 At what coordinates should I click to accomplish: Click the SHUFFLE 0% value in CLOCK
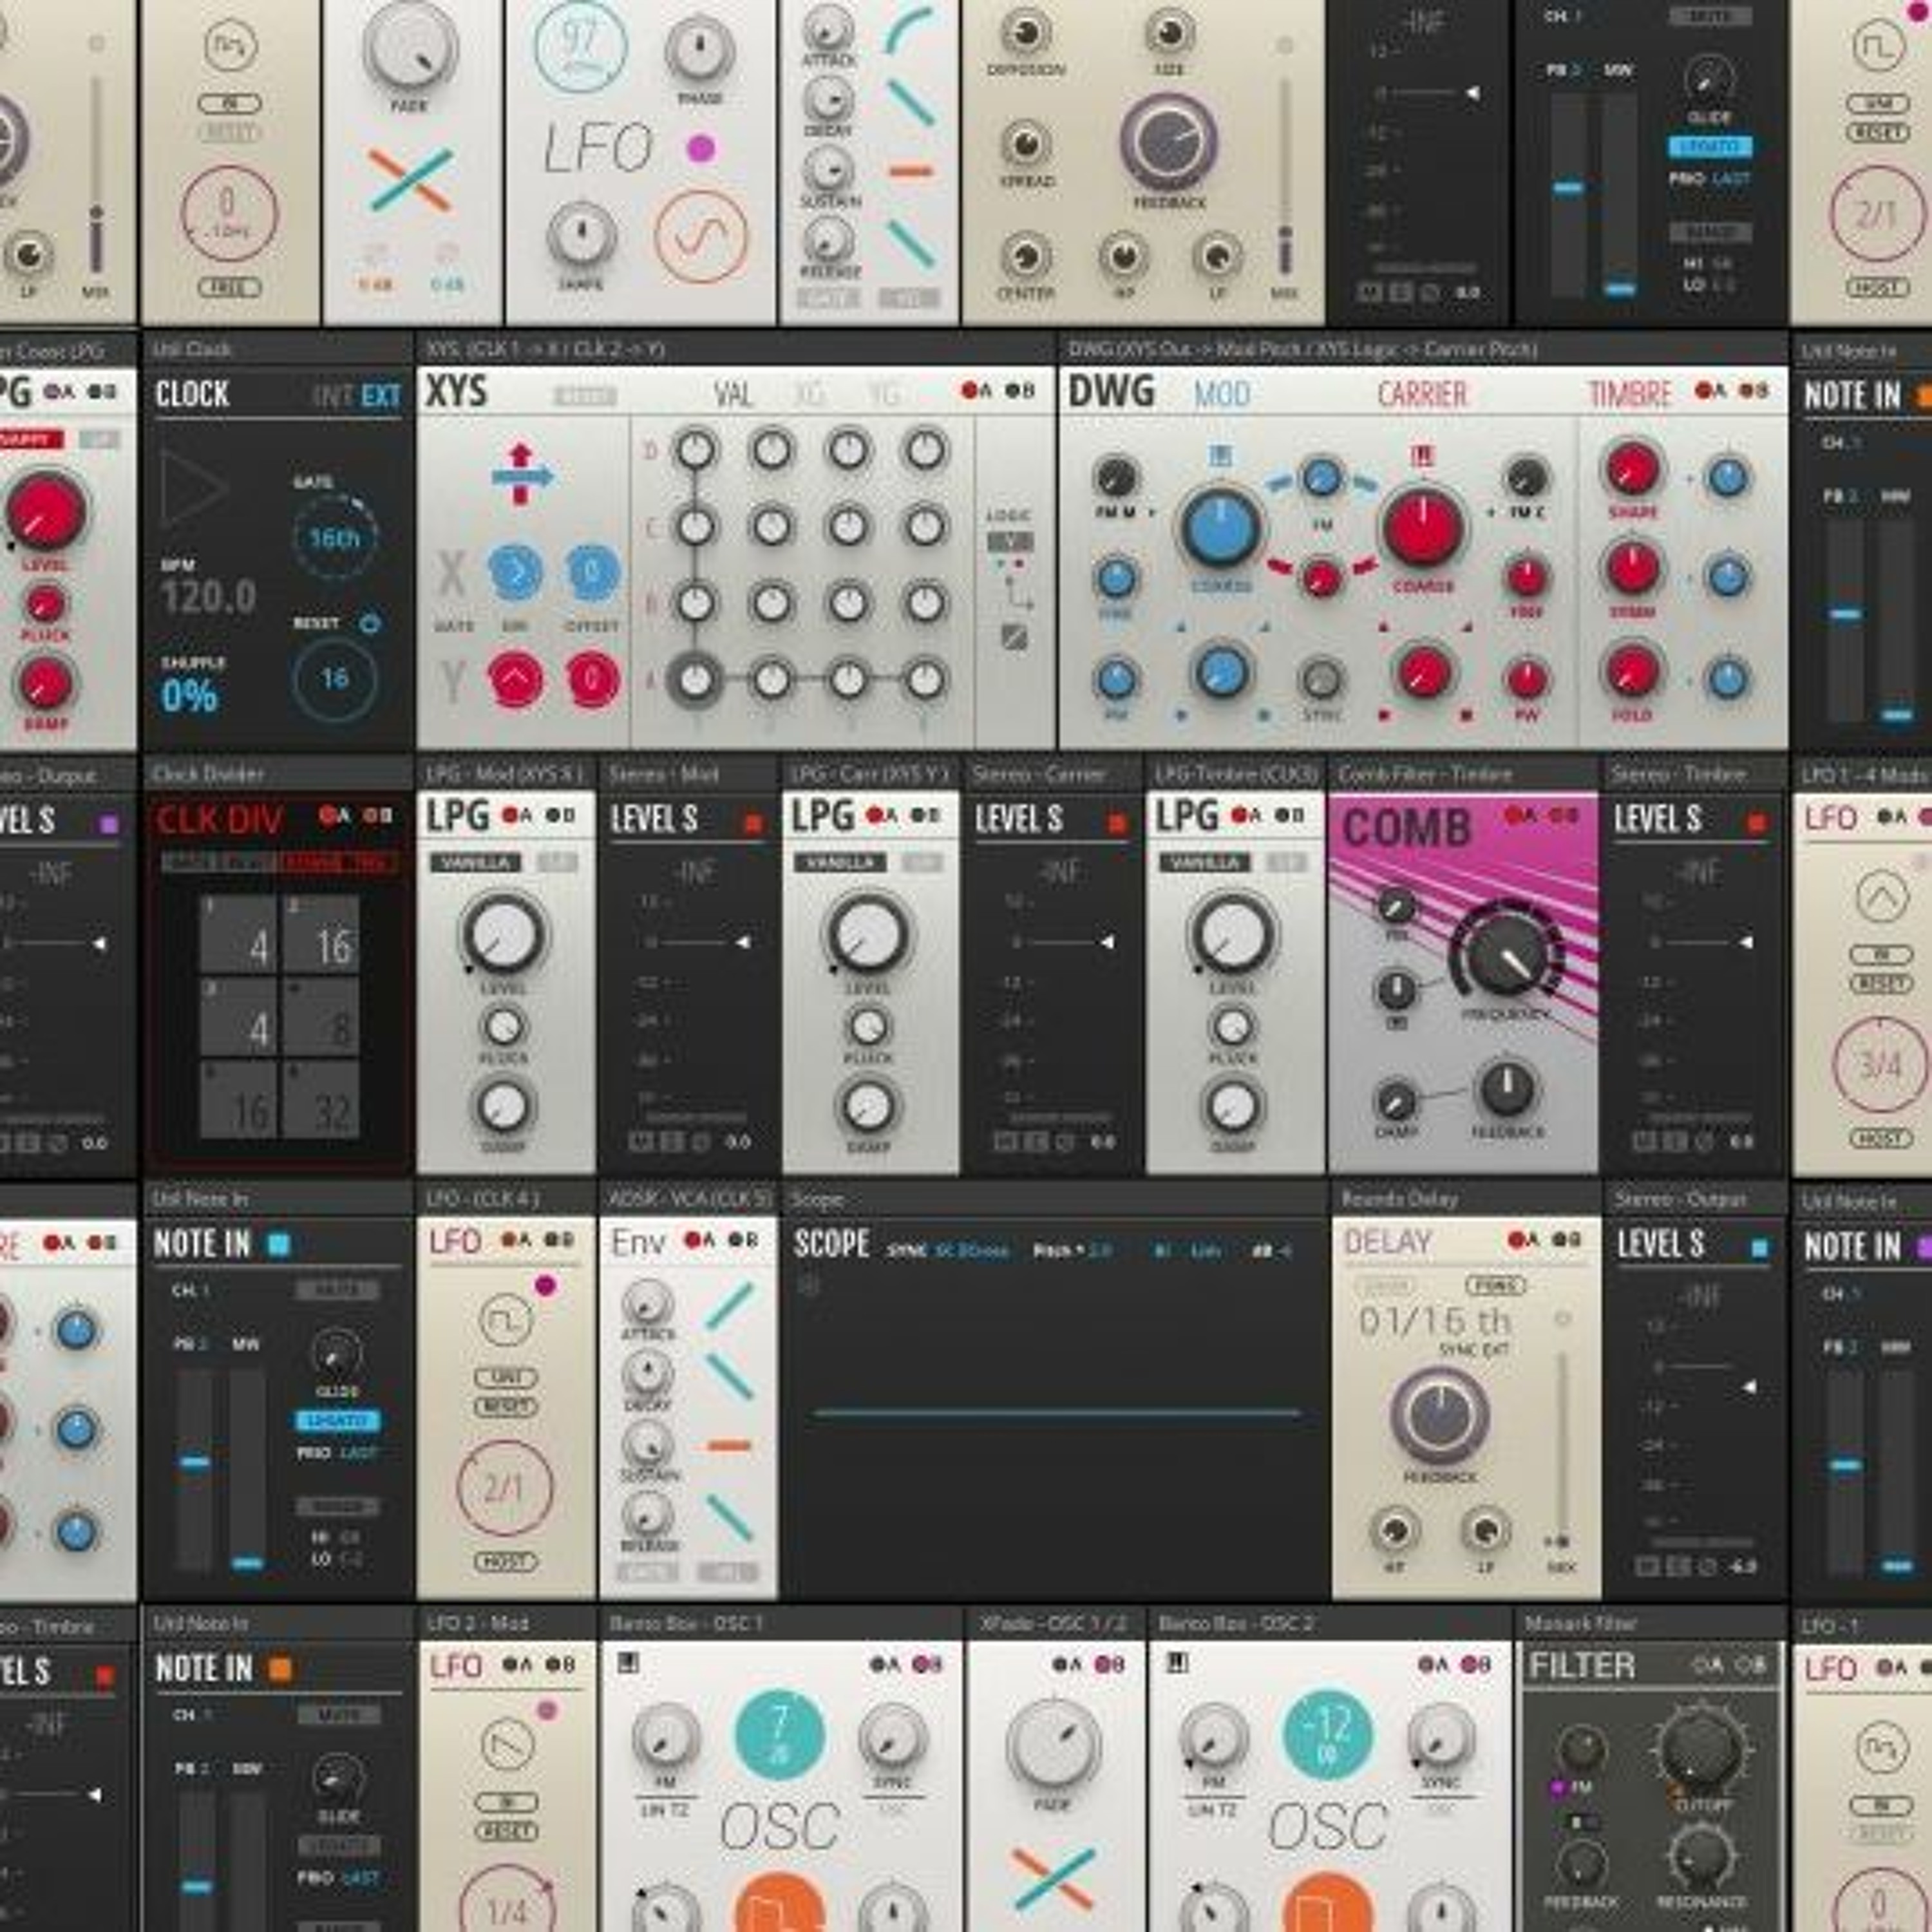[189, 695]
